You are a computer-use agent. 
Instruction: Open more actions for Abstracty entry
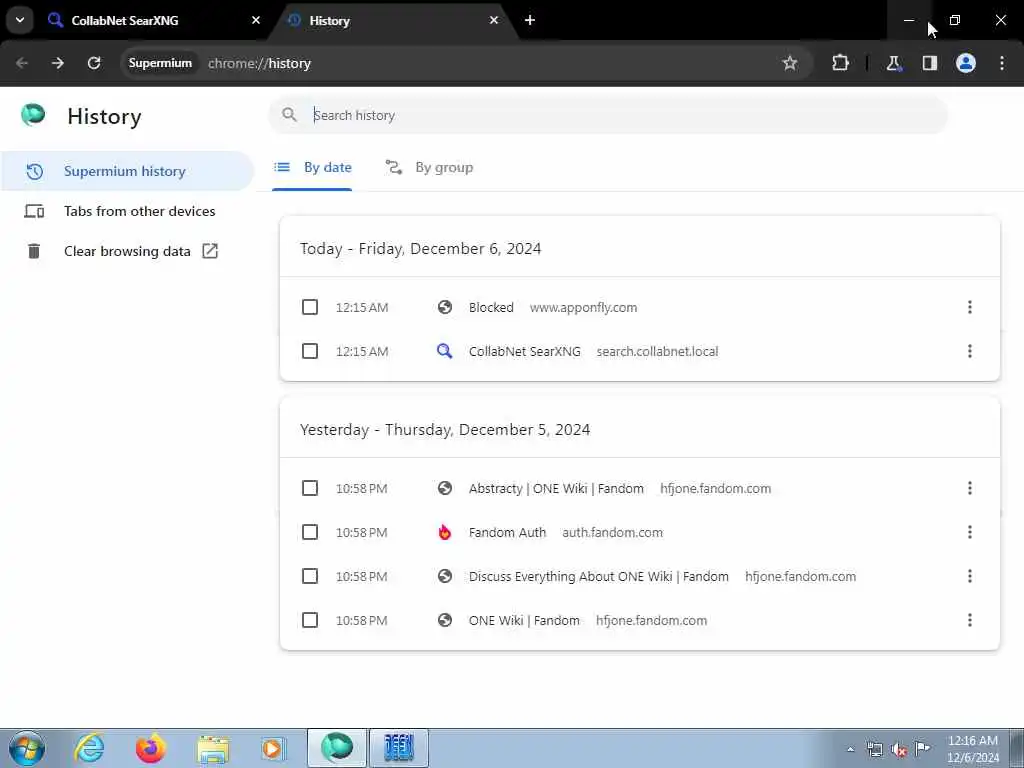970,488
